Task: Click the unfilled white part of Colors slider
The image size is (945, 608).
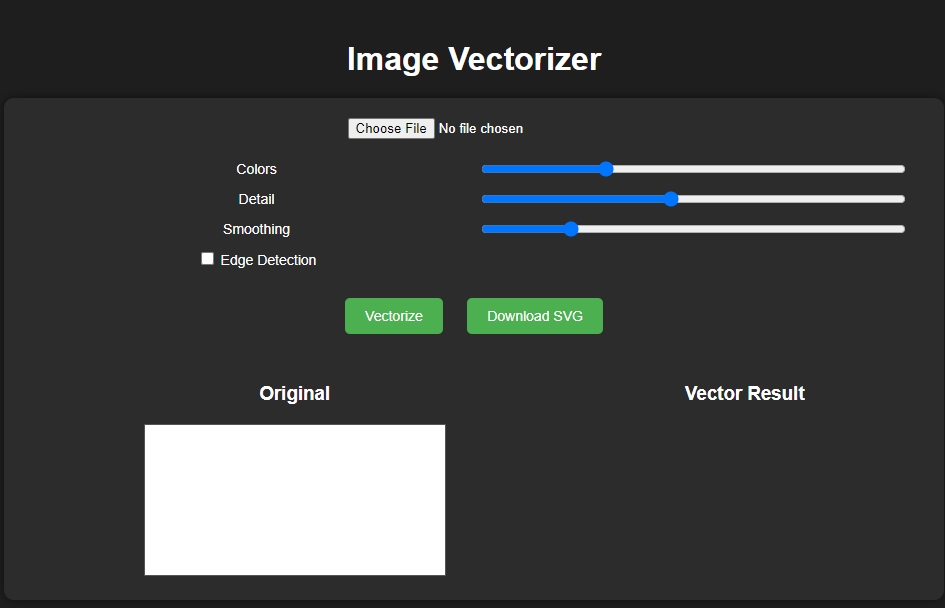Action: click(x=760, y=169)
